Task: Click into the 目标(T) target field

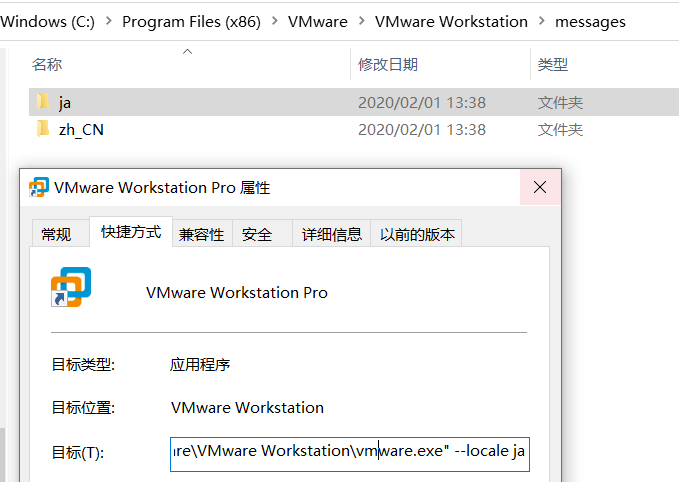Action: [x=350, y=454]
